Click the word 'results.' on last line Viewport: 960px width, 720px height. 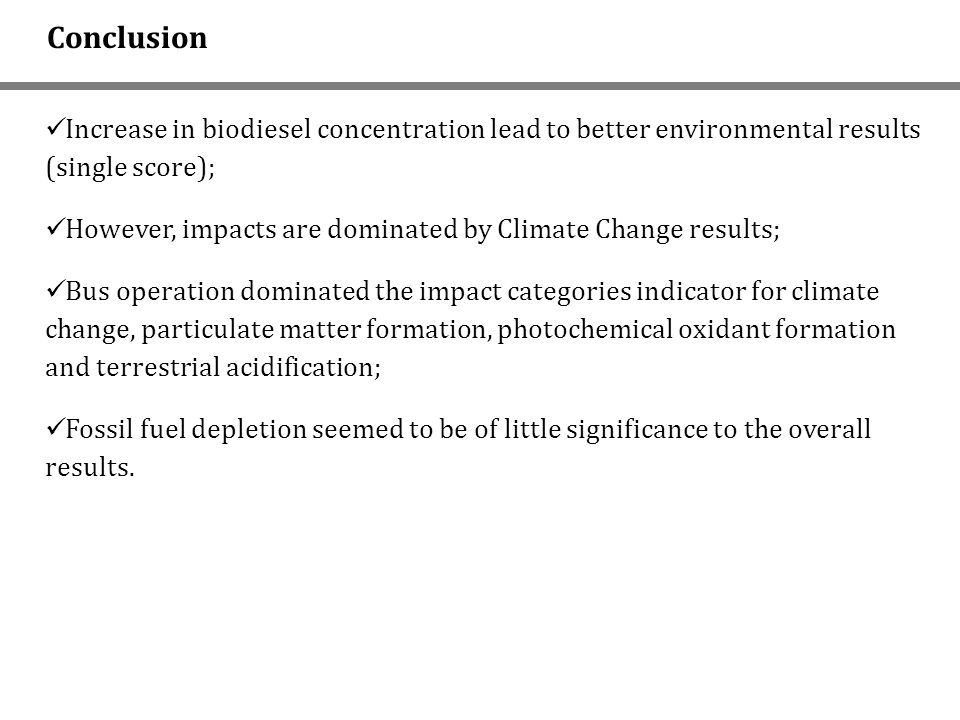90,467
